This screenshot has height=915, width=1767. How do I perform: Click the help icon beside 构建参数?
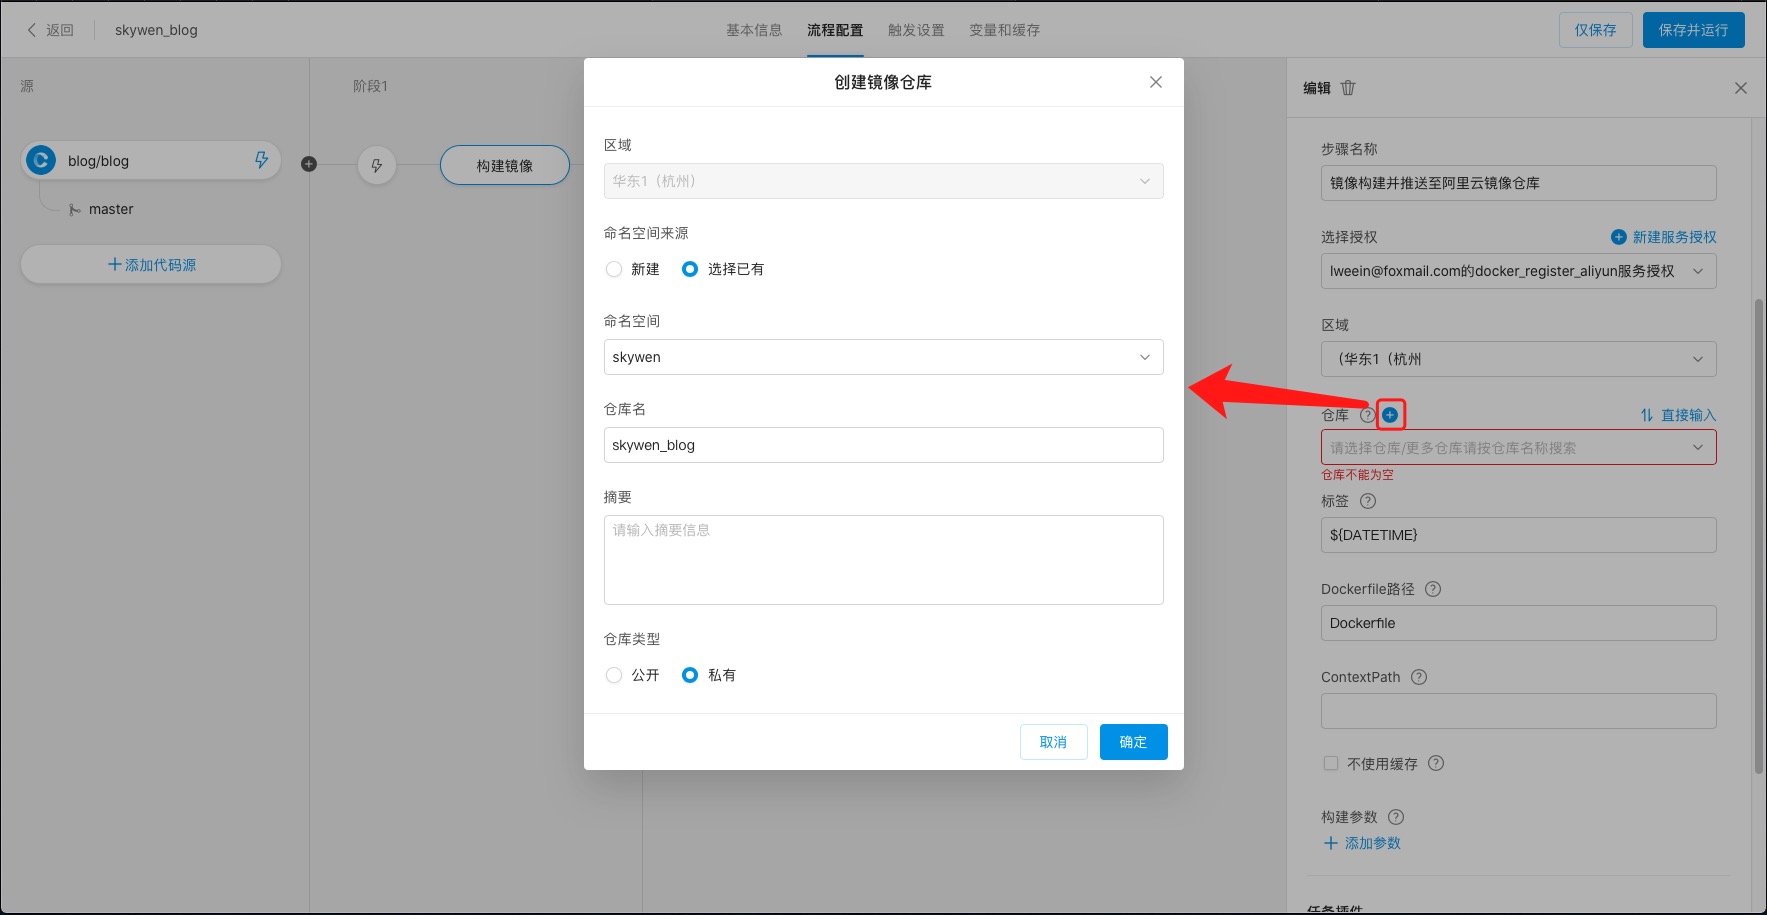[x=1396, y=817]
